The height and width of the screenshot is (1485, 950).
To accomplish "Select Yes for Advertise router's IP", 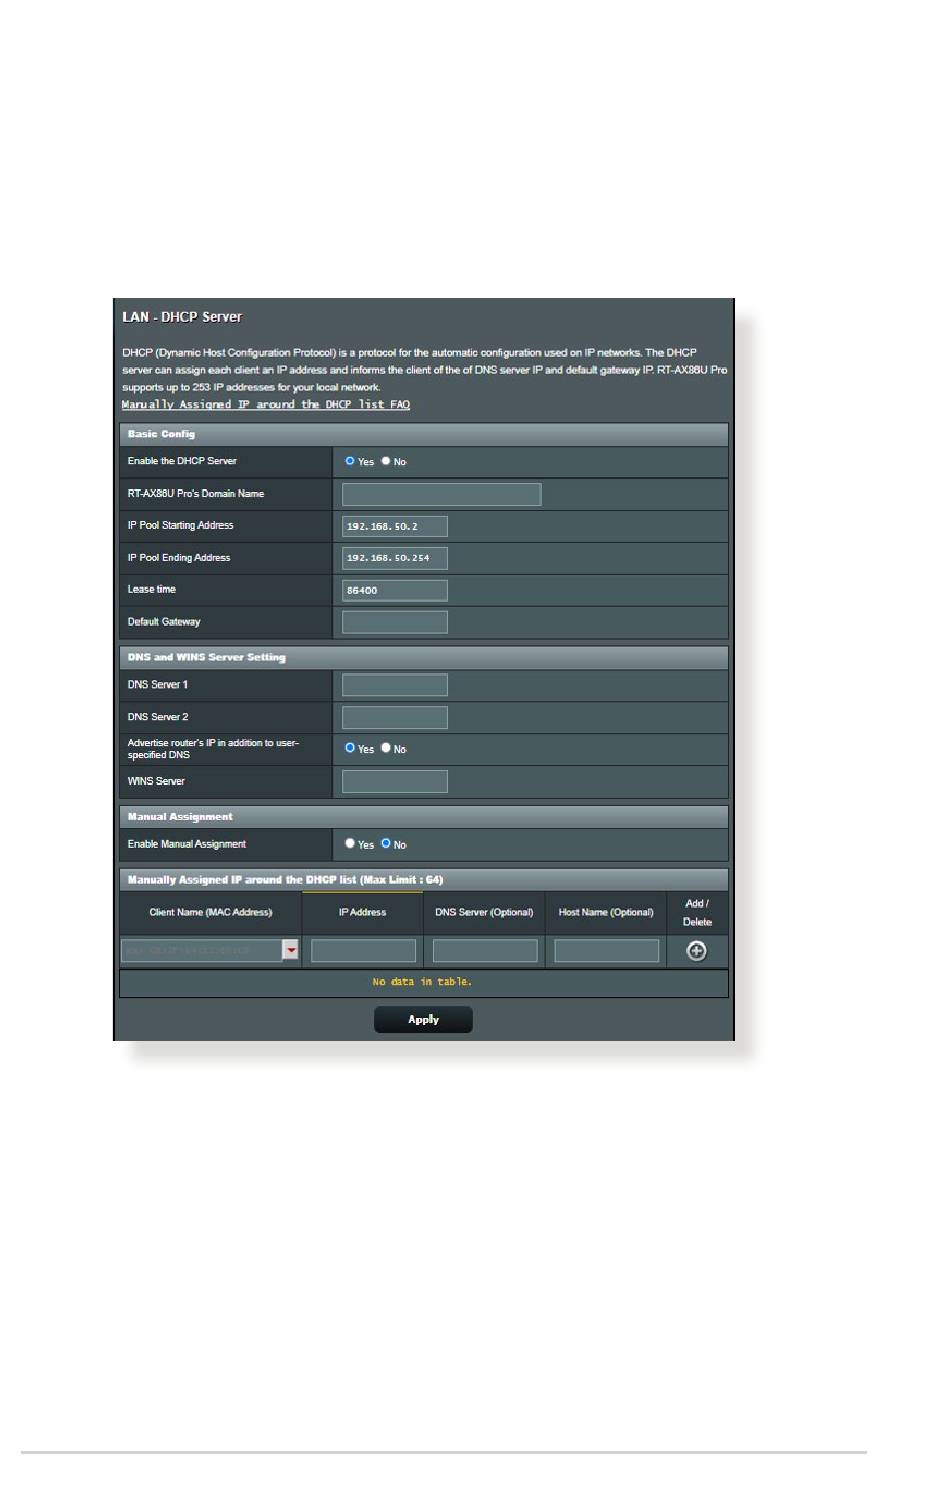I will (350, 748).
